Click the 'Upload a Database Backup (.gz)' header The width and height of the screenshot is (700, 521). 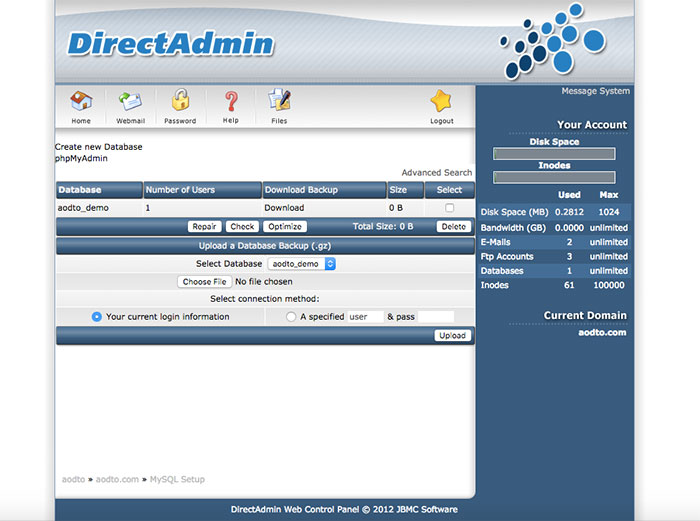[265, 246]
